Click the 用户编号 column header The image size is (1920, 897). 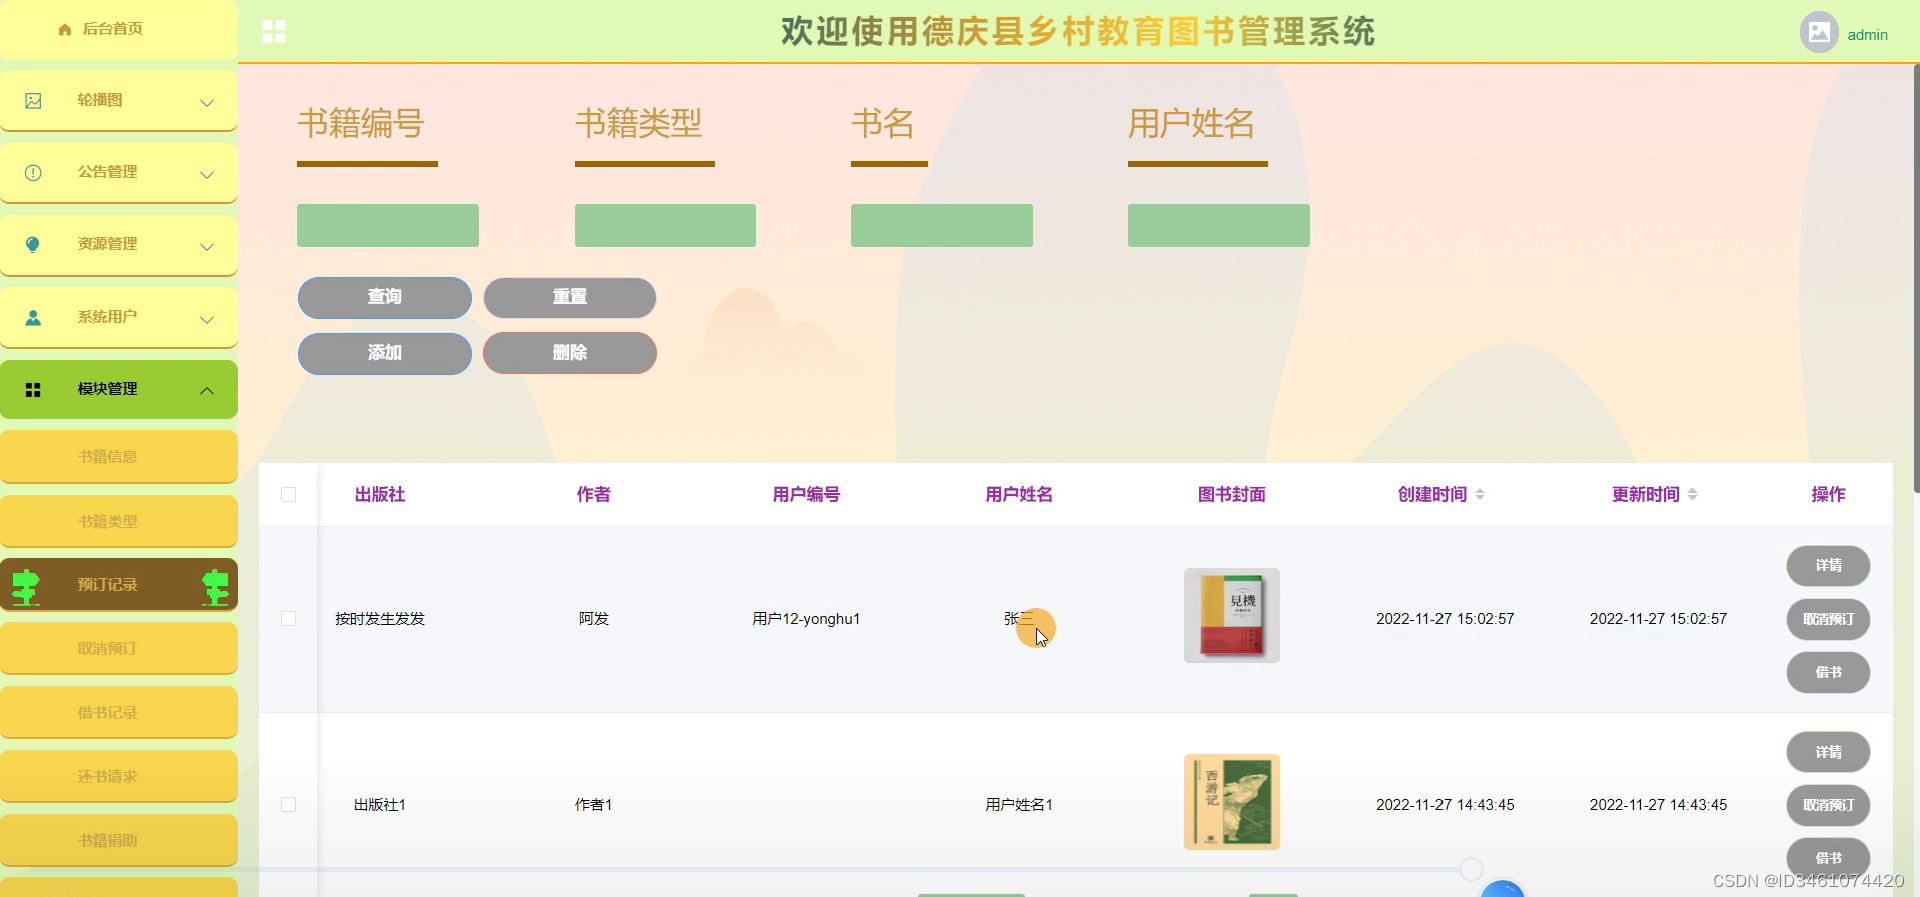pos(806,495)
